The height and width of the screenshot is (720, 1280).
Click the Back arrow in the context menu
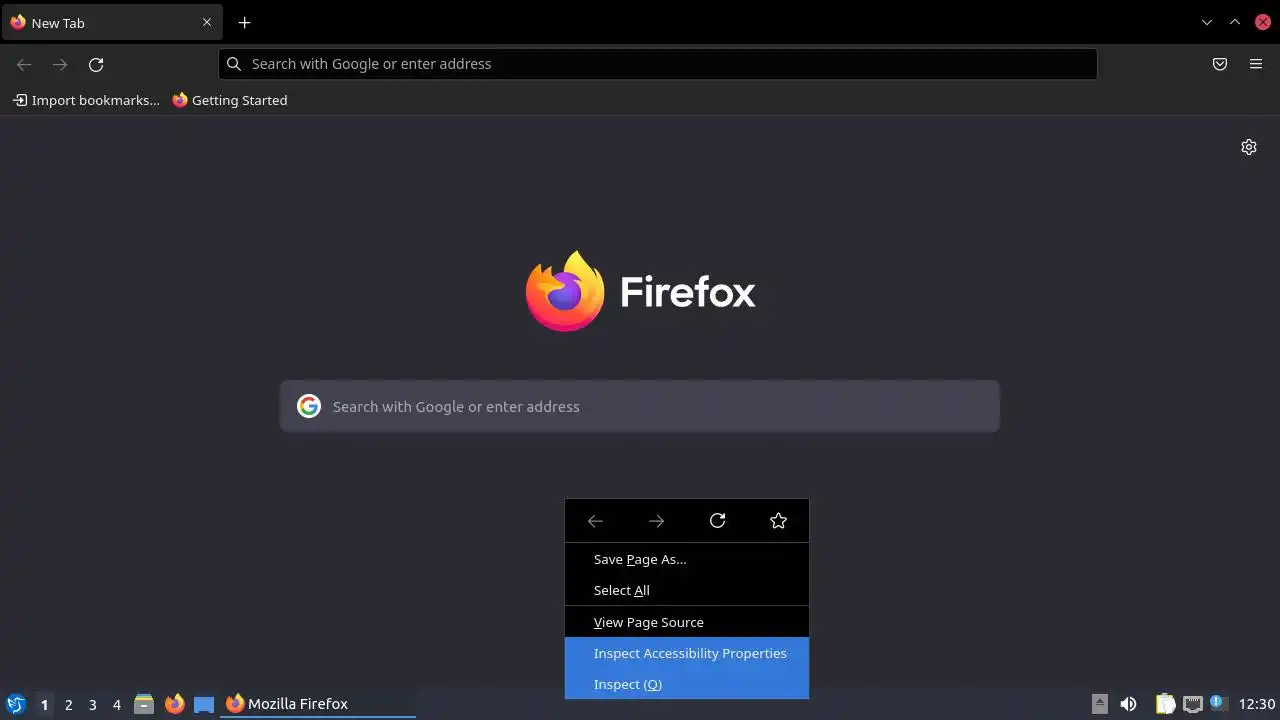(595, 521)
